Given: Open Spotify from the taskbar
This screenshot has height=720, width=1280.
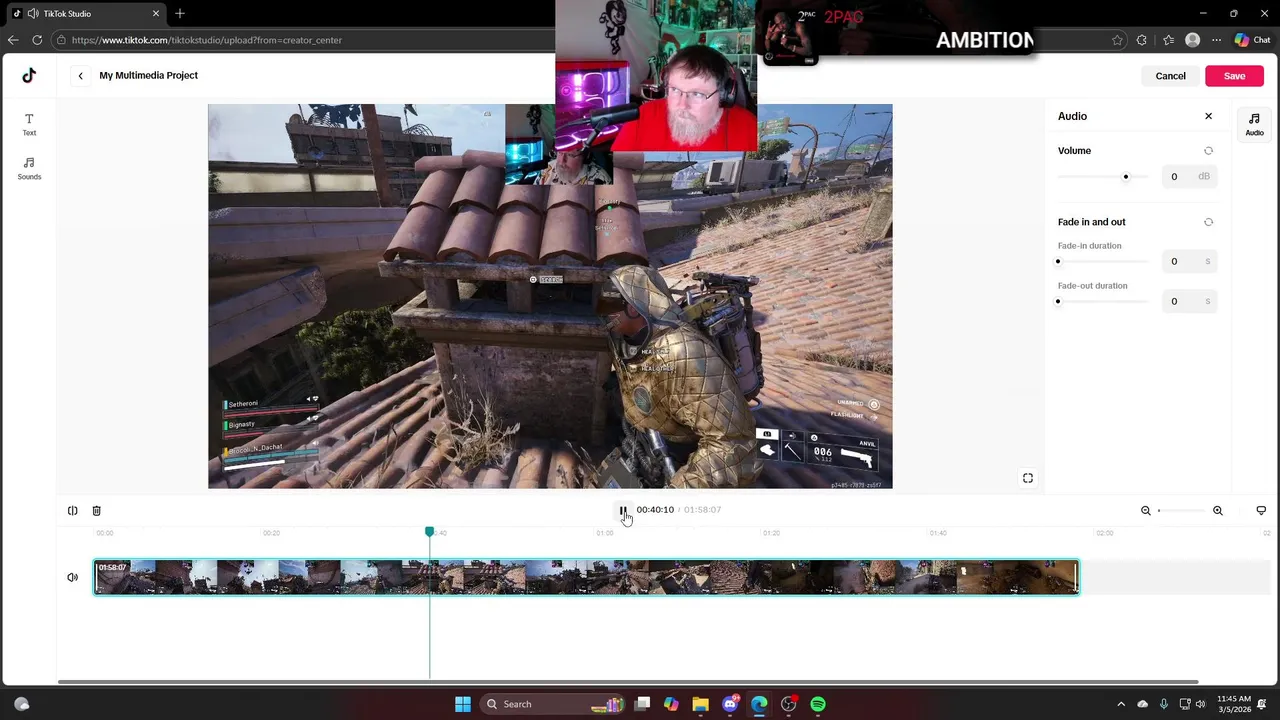Looking at the screenshot, I should tap(818, 704).
